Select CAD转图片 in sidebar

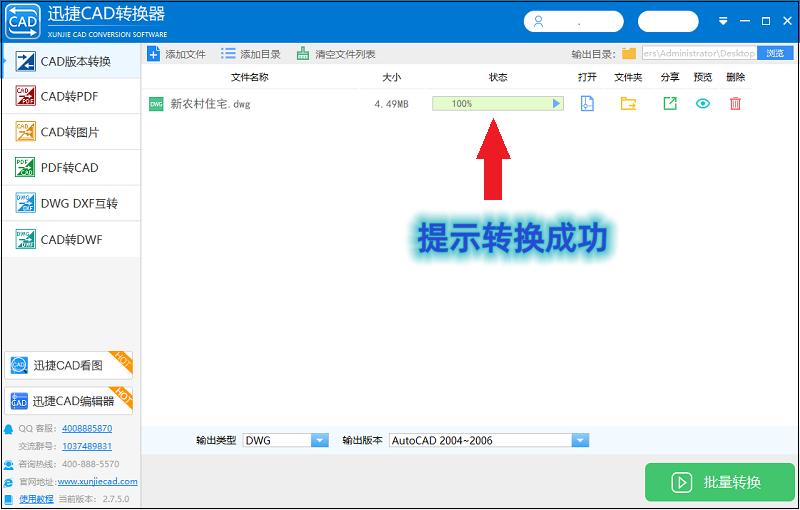(x=71, y=132)
